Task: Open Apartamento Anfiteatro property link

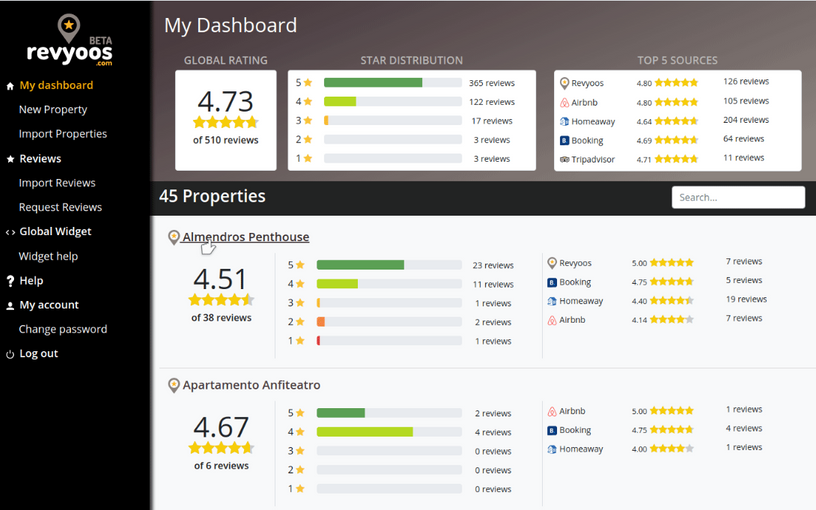Action: point(251,385)
